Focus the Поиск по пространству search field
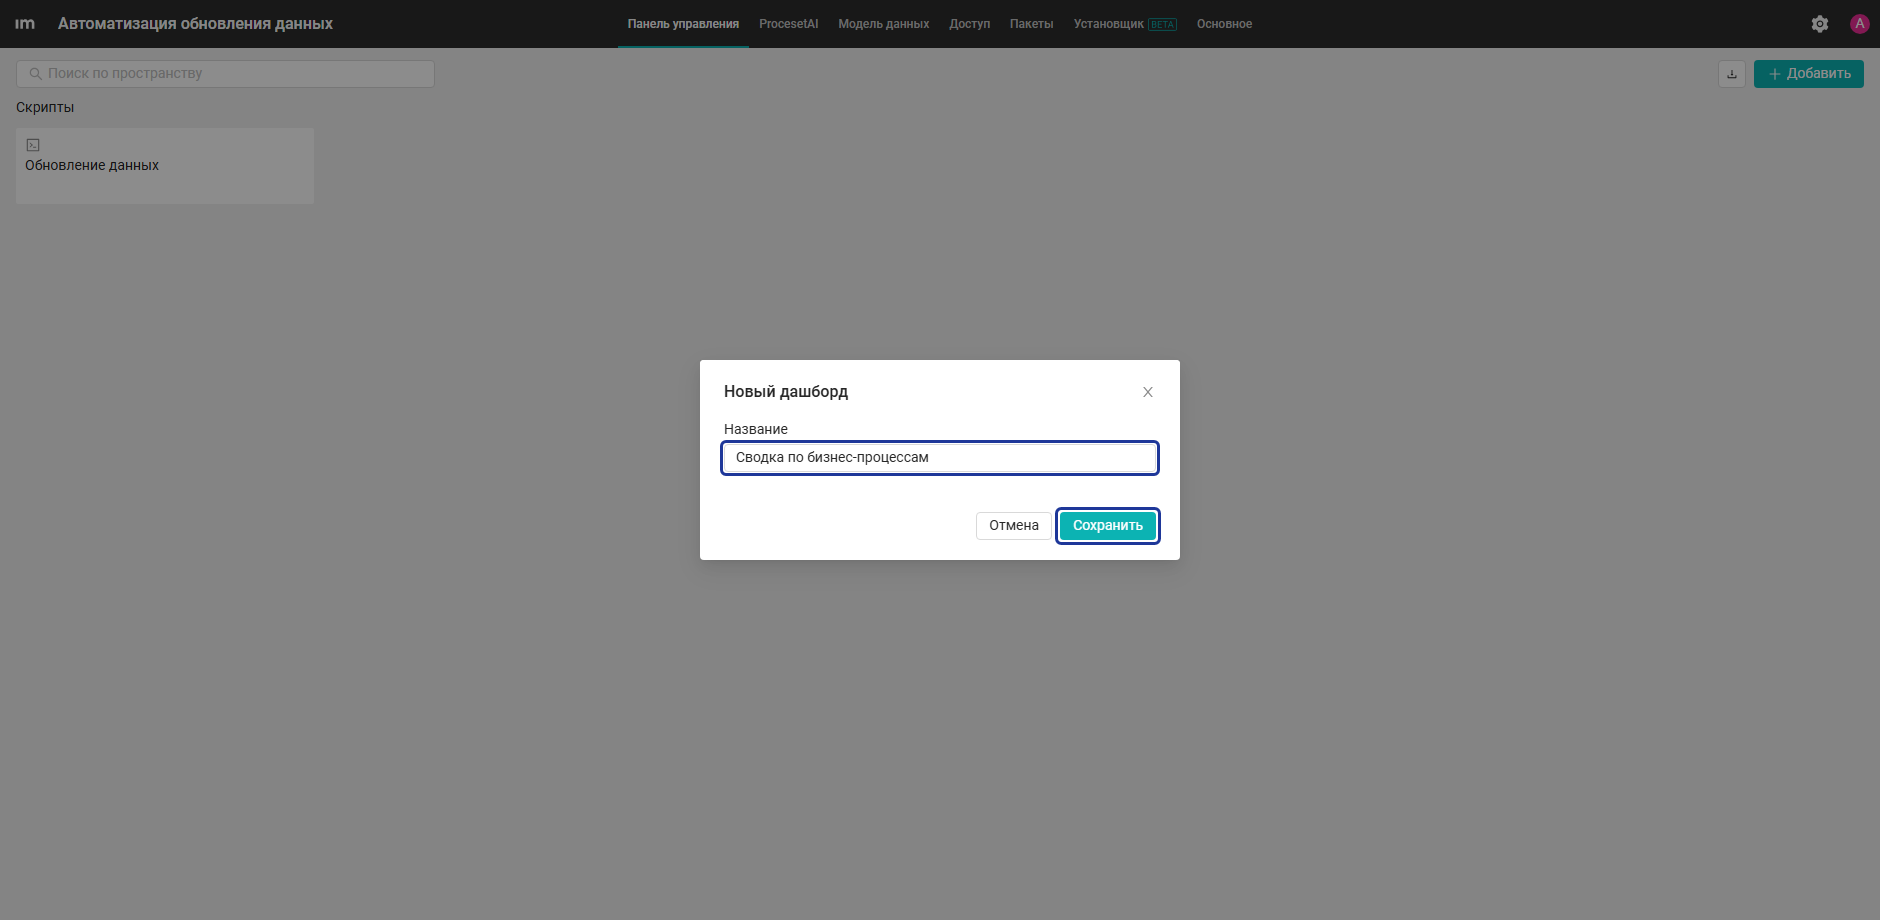This screenshot has height=920, width=1880. coord(225,74)
